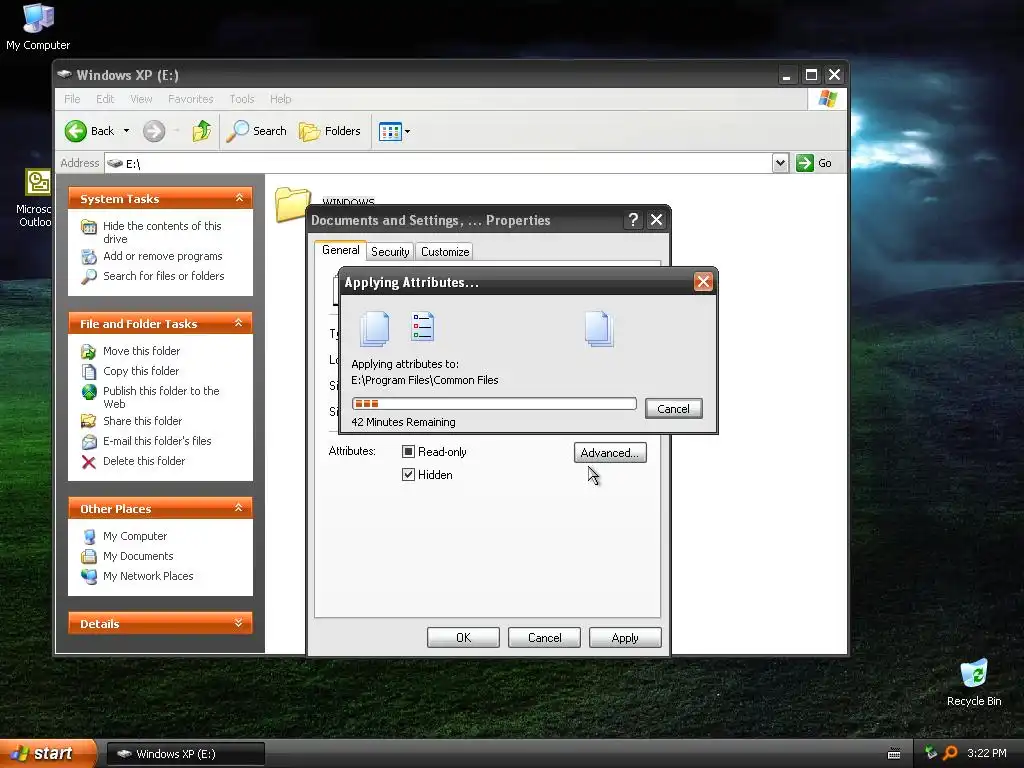Click the Advanced... button
This screenshot has height=768, width=1024.
pyautogui.click(x=610, y=453)
